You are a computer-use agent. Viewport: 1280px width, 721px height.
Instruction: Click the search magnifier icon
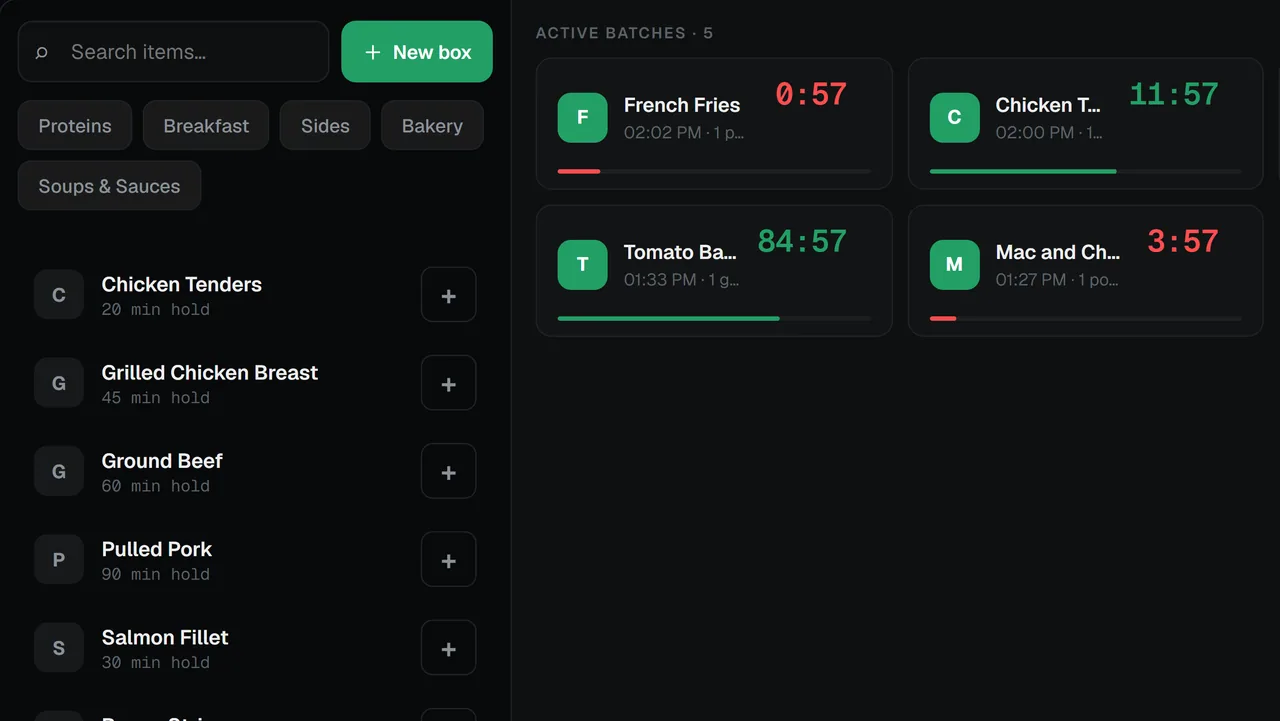pos(42,53)
